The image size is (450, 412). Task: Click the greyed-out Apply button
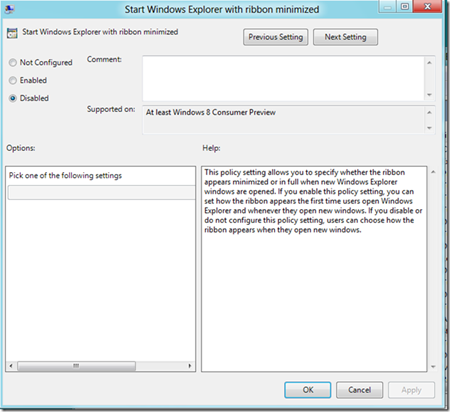tap(411, 390)
